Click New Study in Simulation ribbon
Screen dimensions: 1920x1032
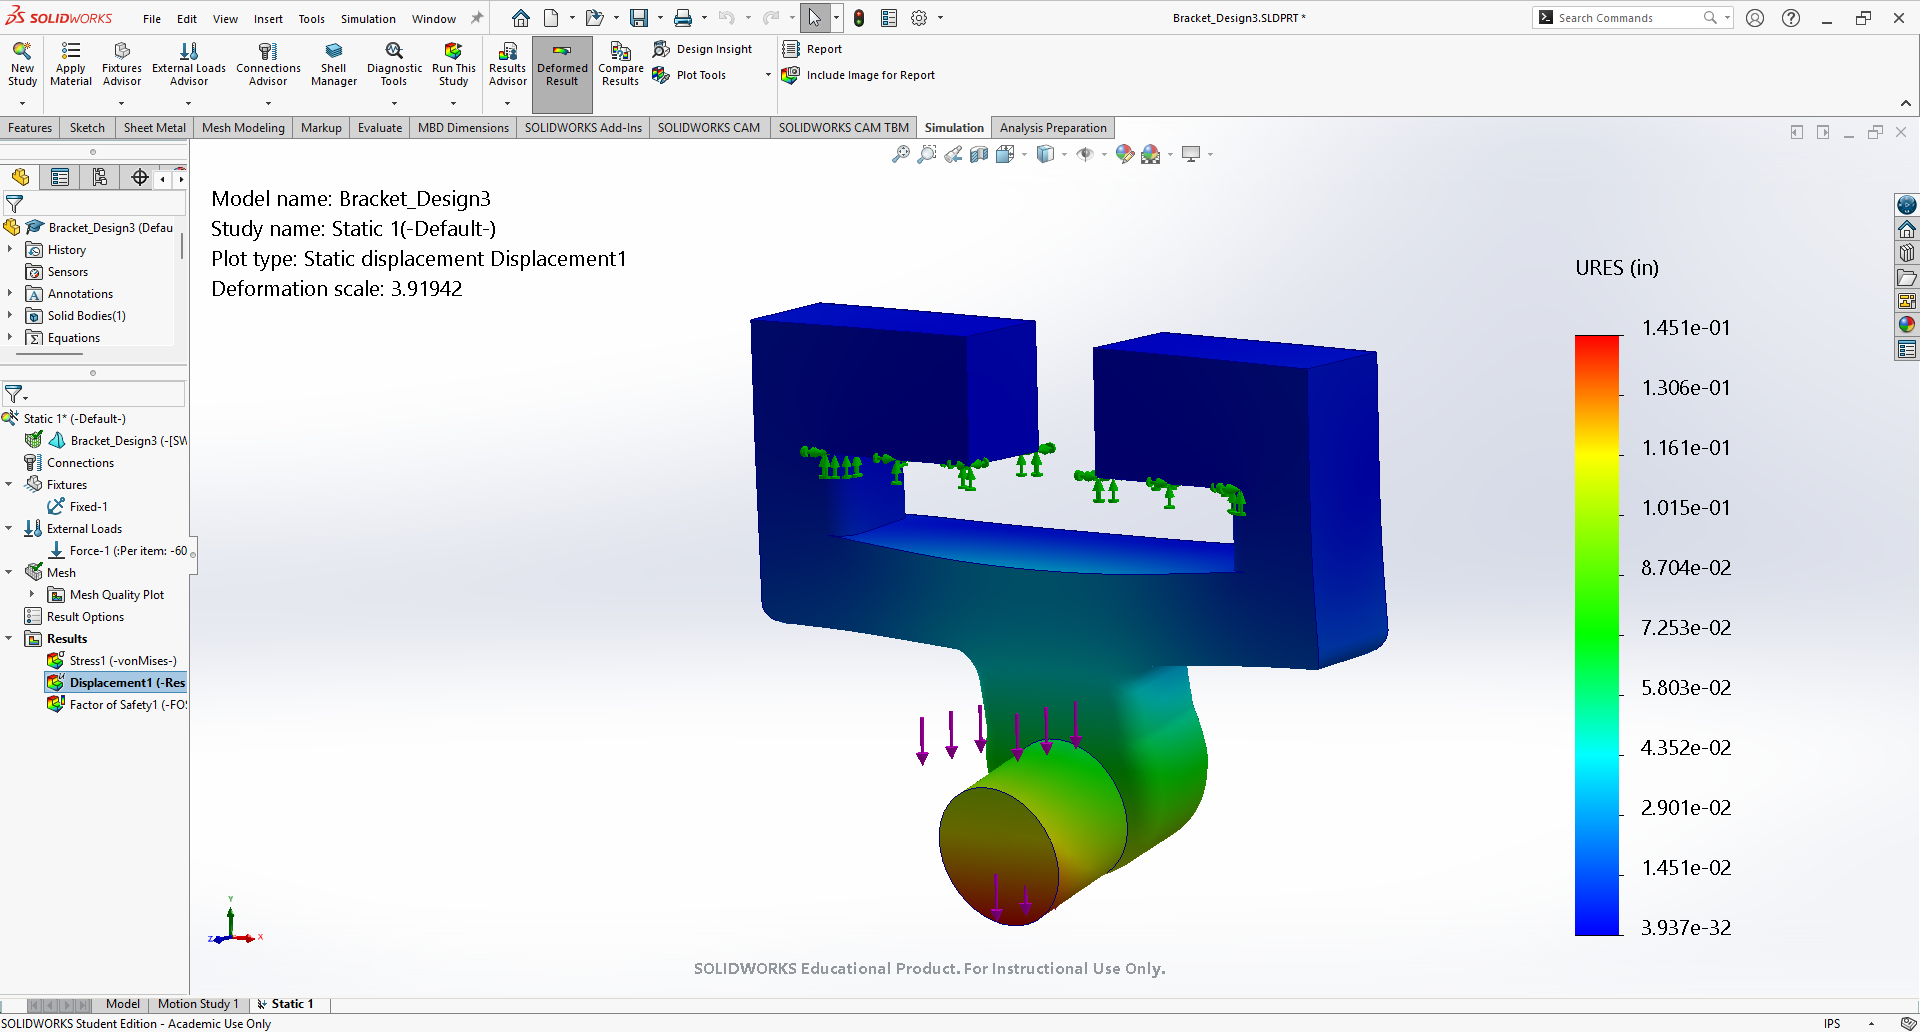pos(22,65)
